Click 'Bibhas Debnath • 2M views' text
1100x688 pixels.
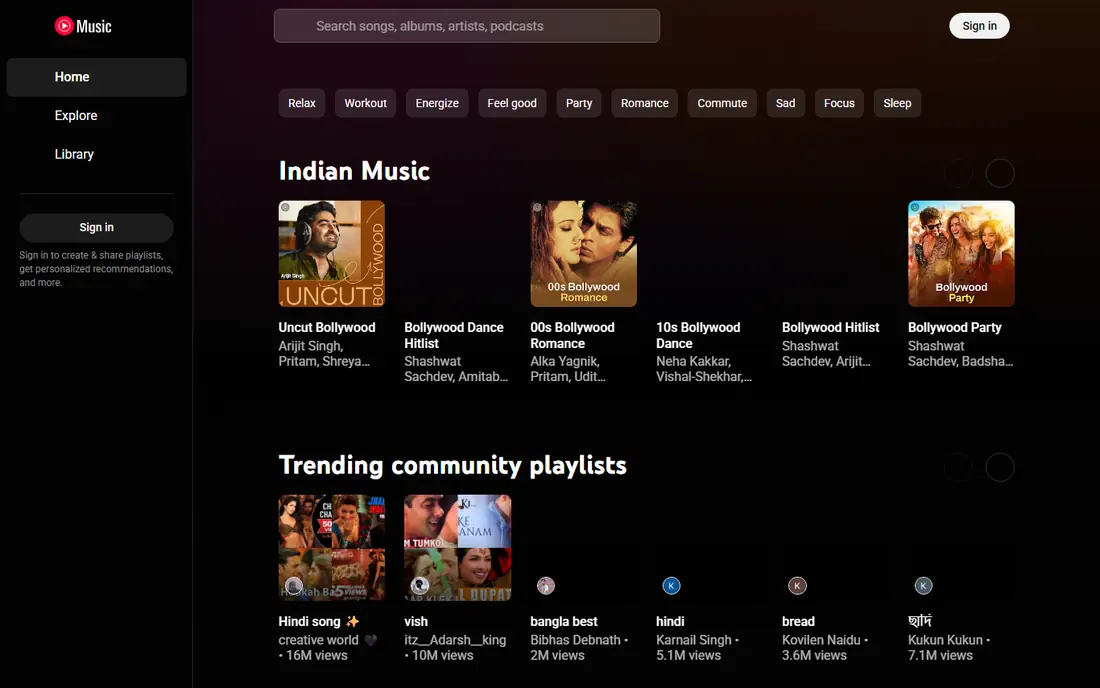tap(579, 647)
